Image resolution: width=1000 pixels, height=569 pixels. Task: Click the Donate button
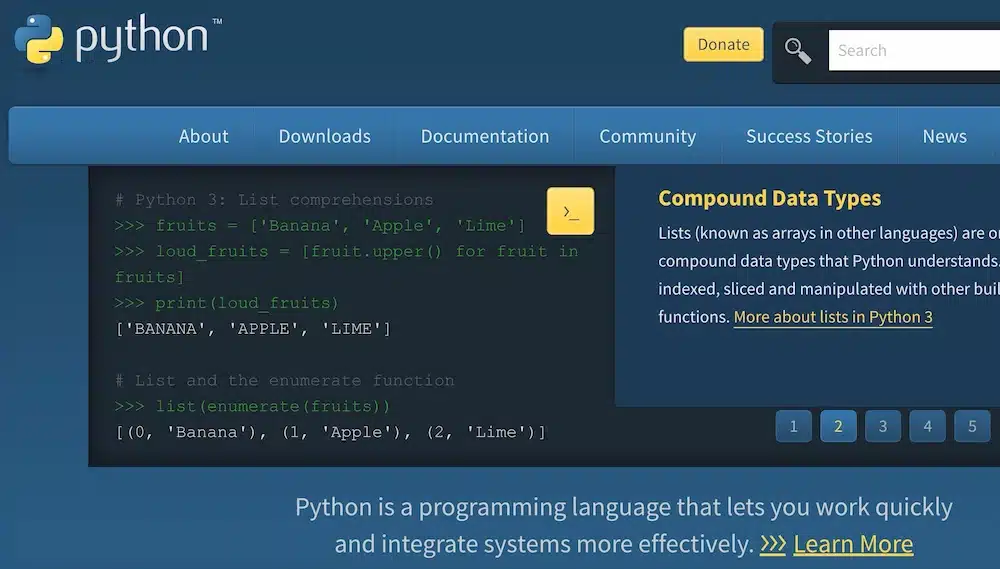pyautogui.click(x=723, y=45)
